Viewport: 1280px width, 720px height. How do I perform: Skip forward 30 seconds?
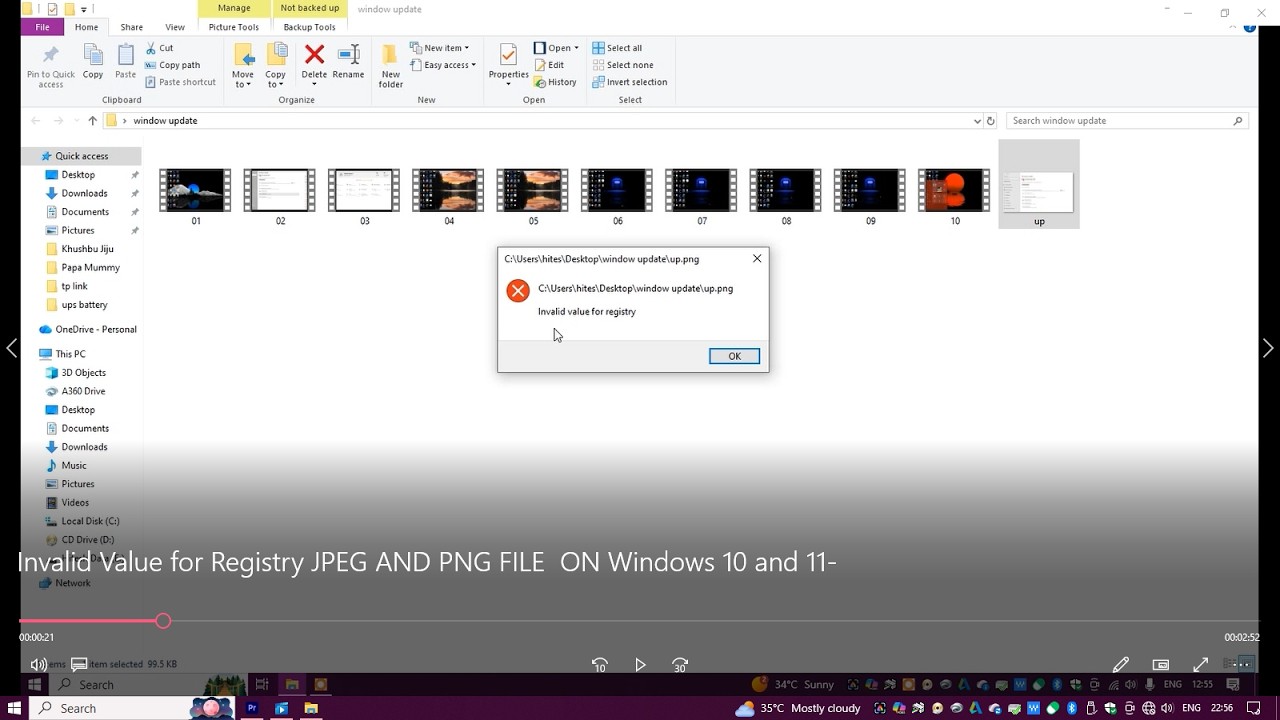point(680,664)
